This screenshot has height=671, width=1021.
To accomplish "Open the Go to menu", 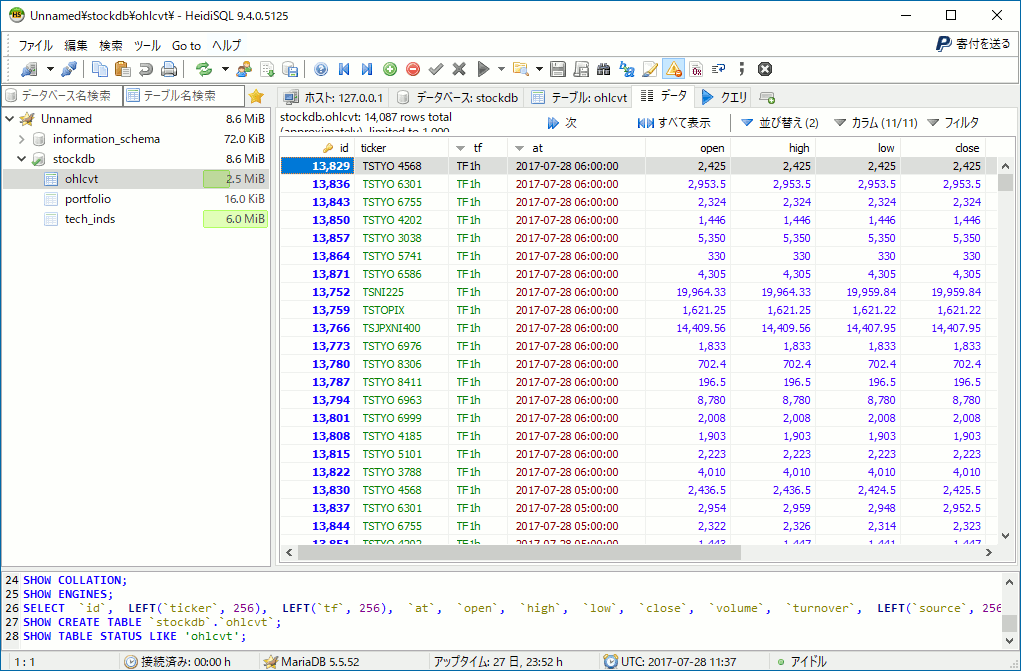I will pos(186,46).
